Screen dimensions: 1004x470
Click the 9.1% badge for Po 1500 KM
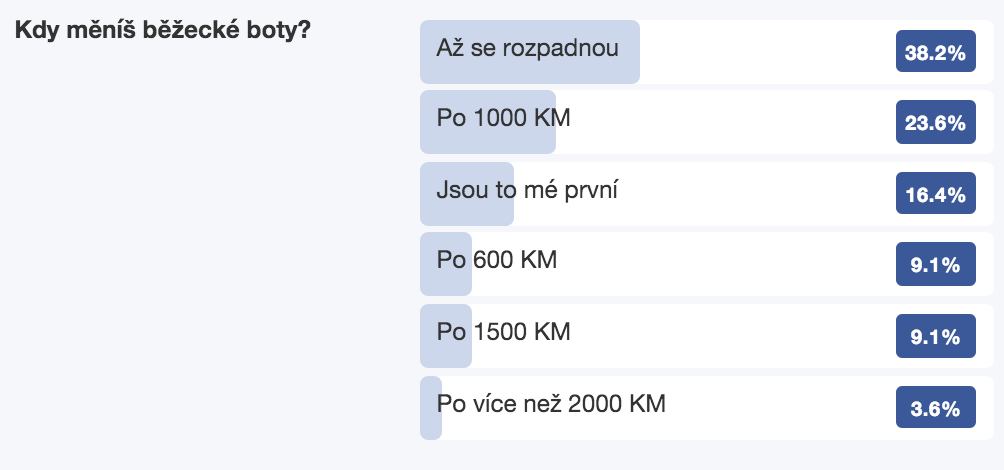[x=935, y=336]
